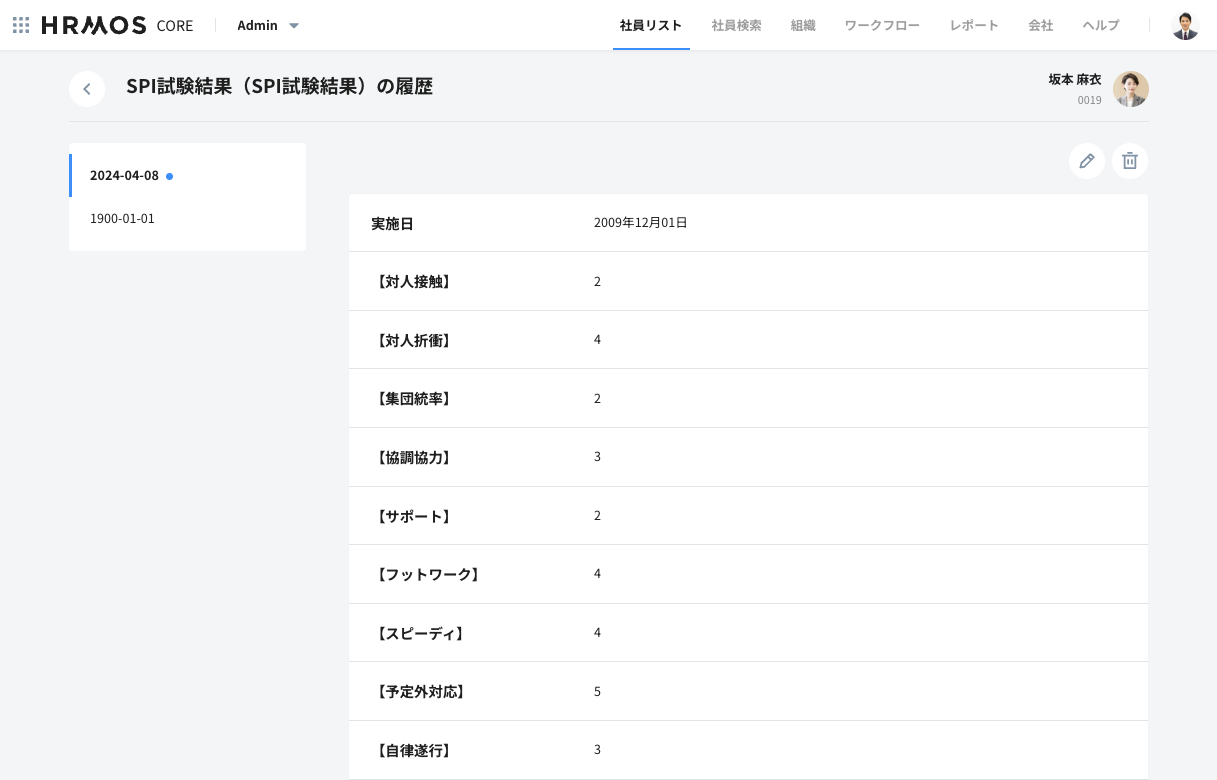This screenshot has width=1217, height=780.
Task: Open the user profile avatar in header
Action: (x=1184, y=25)
